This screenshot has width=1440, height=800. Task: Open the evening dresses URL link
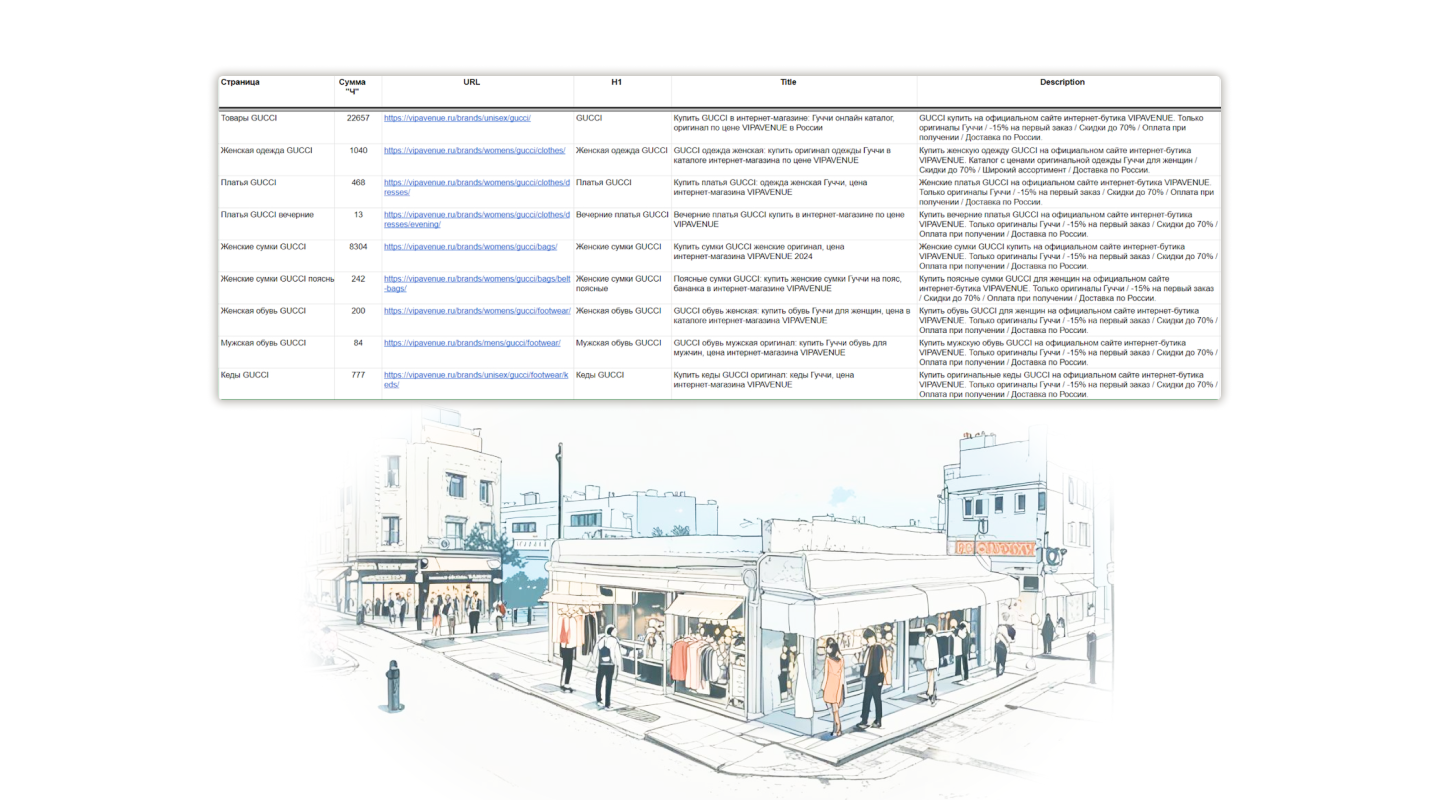[477, 219]
